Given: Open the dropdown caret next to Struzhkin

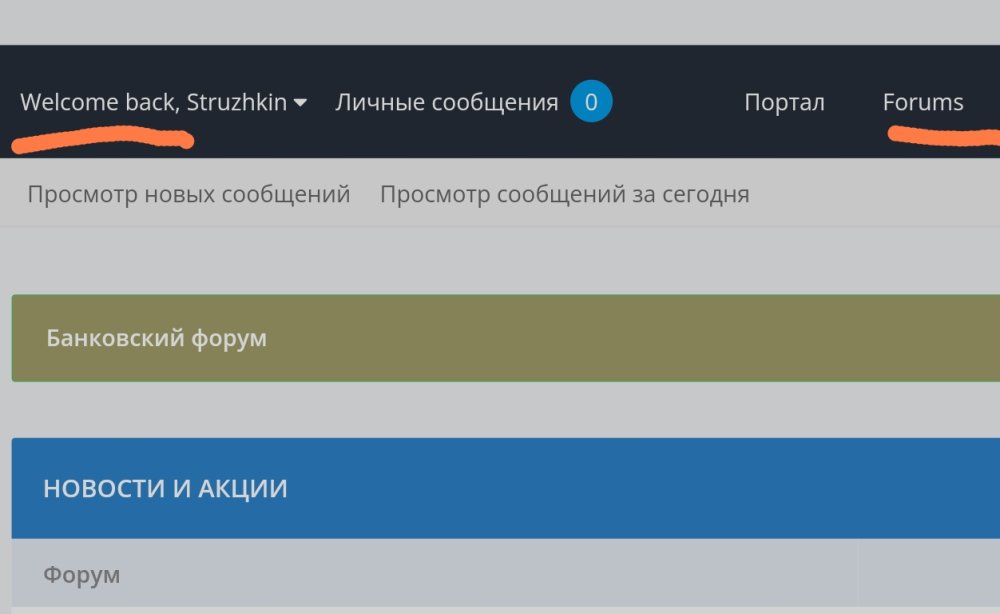Looking at the screenshot, I should click(300, 103).
